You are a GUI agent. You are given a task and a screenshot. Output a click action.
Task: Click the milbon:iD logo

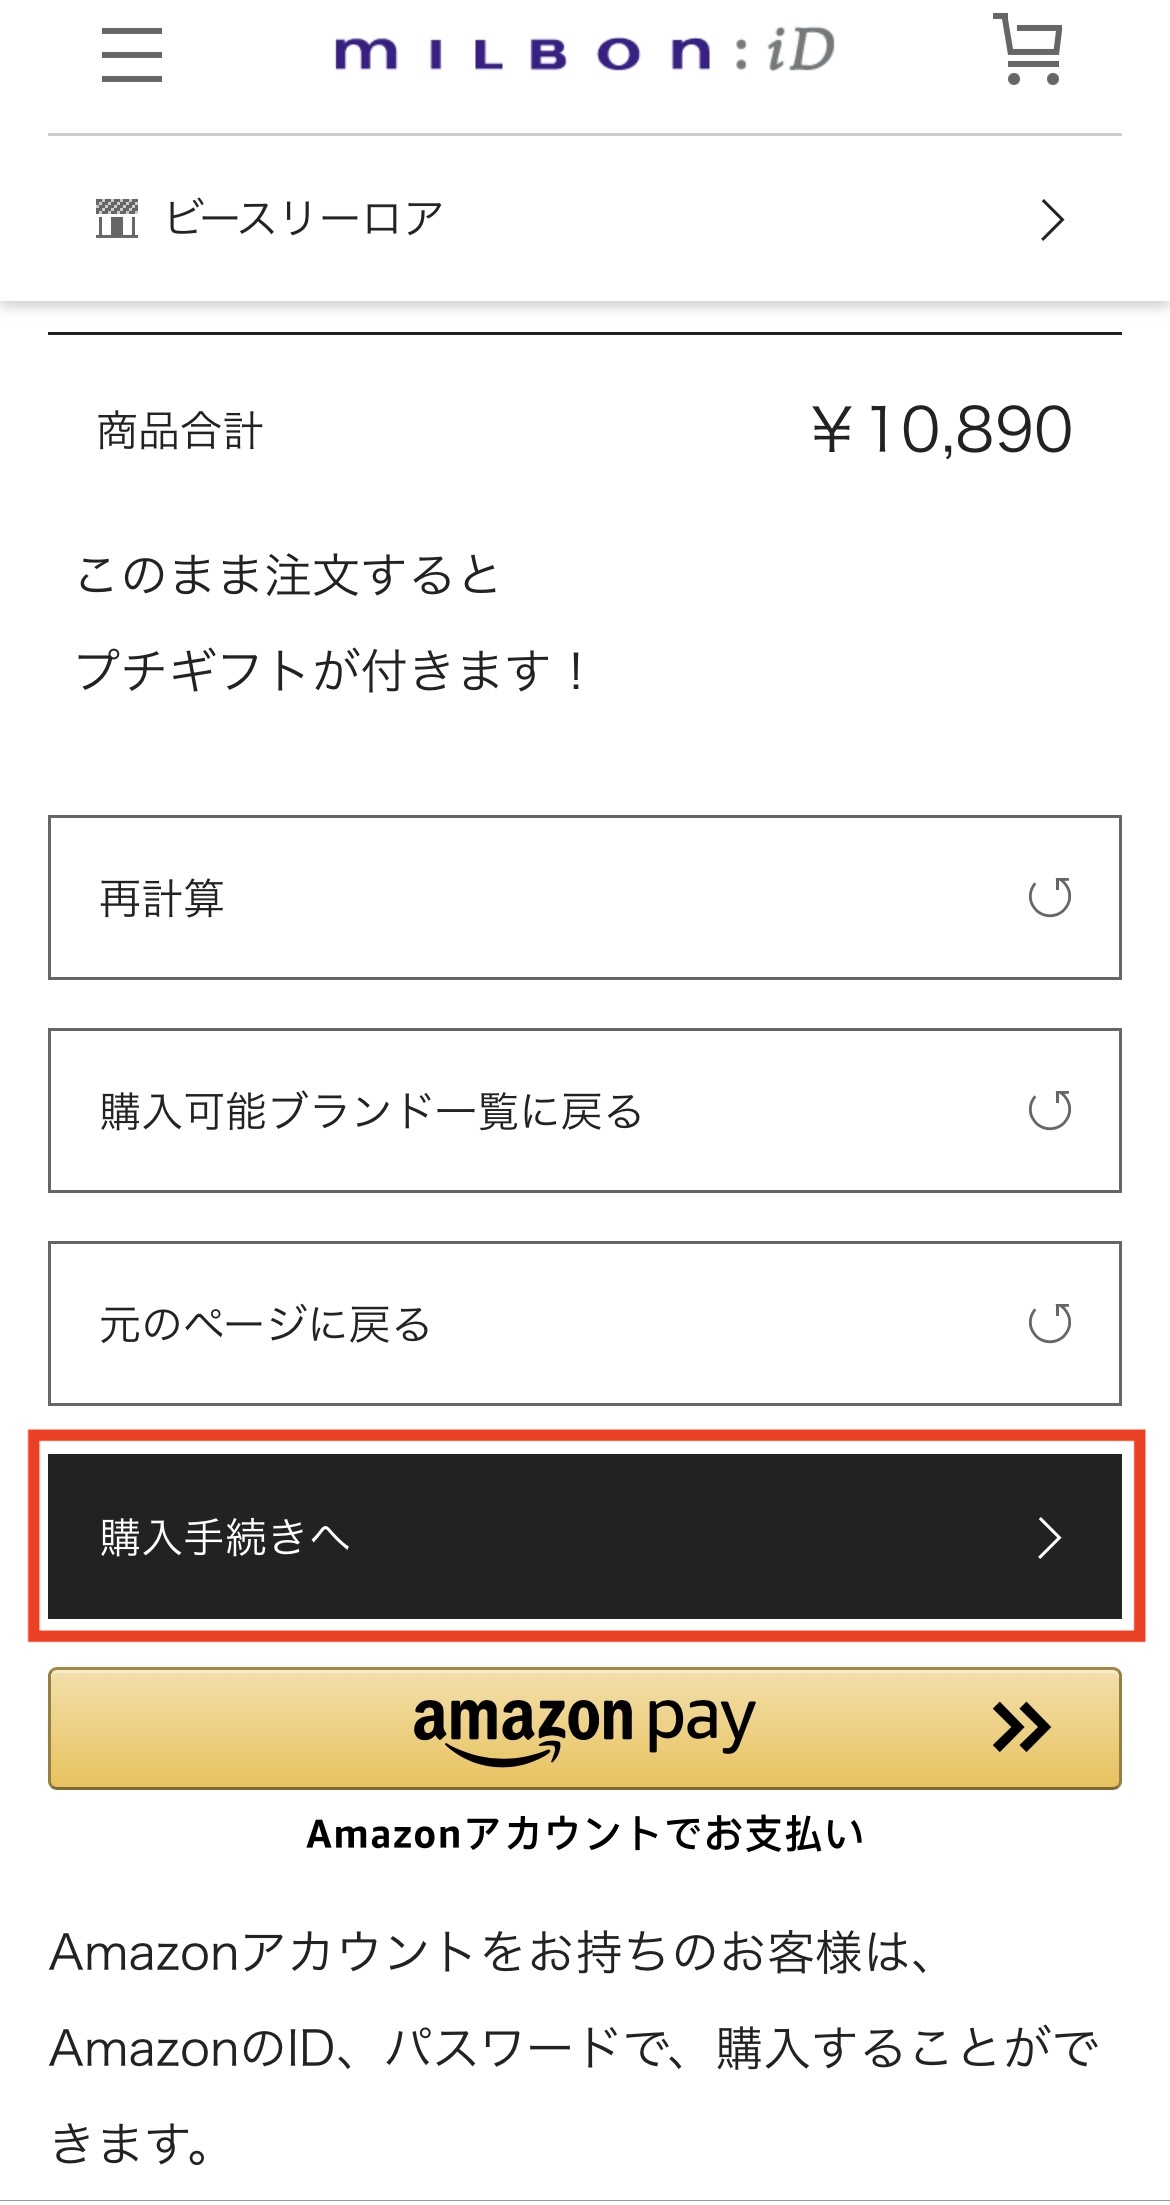point(584,51)
